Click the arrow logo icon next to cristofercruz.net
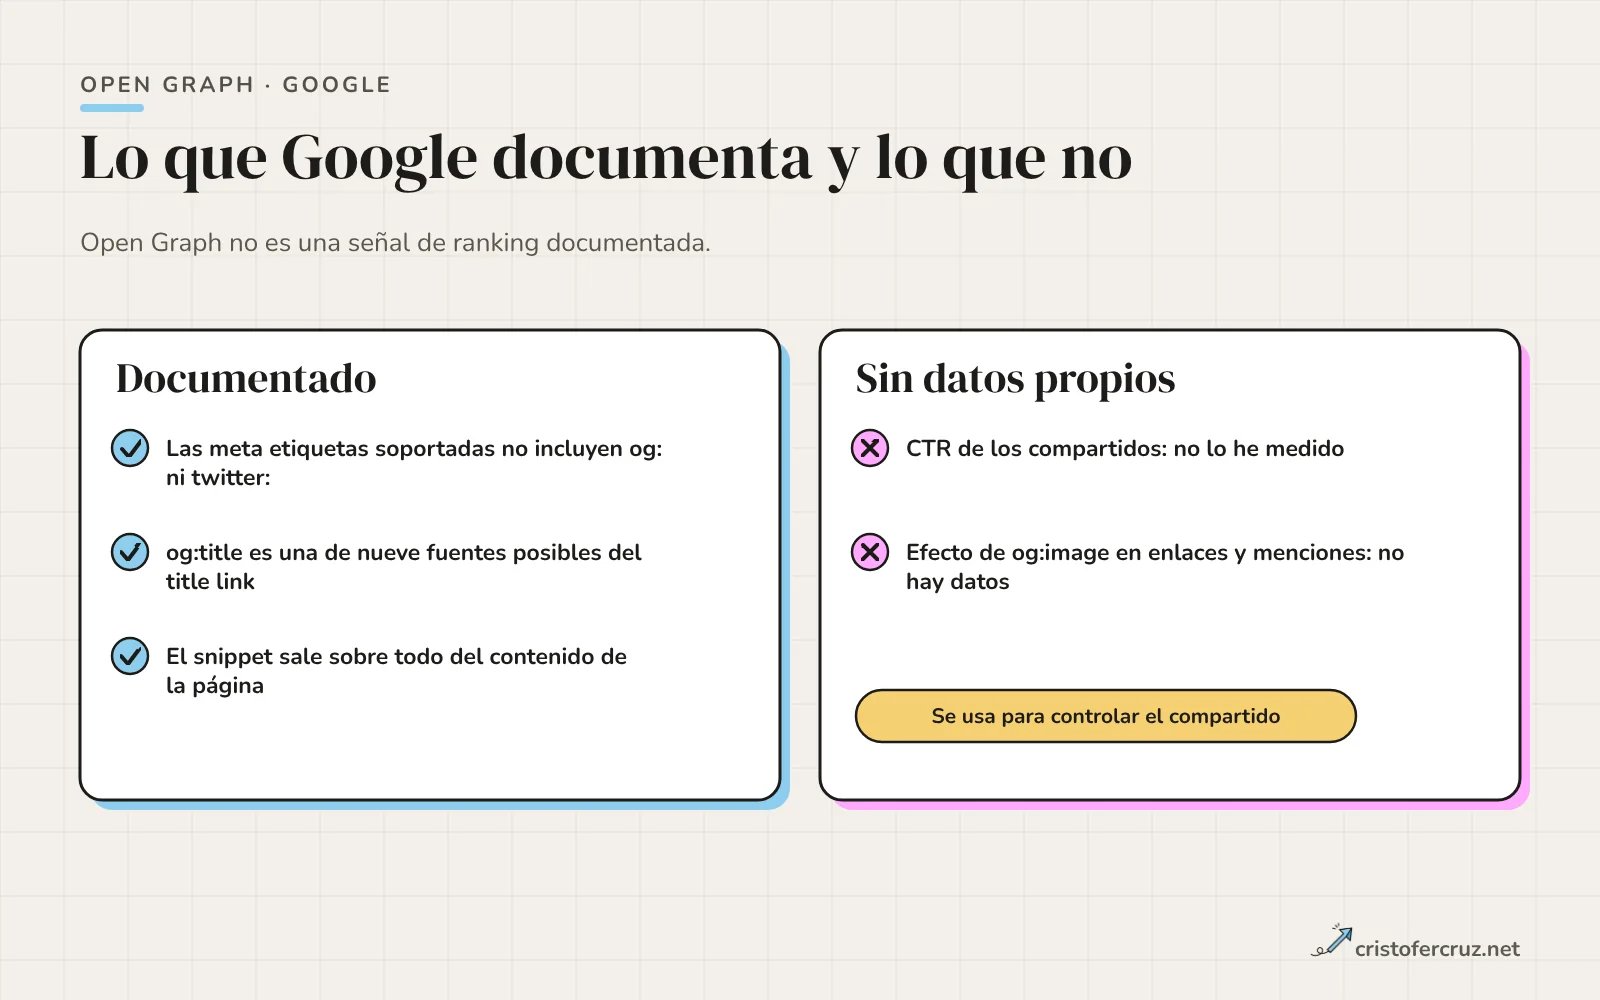This screenshot has height=1000, width=1600. pyautogui.click(x=1331, y=941)
